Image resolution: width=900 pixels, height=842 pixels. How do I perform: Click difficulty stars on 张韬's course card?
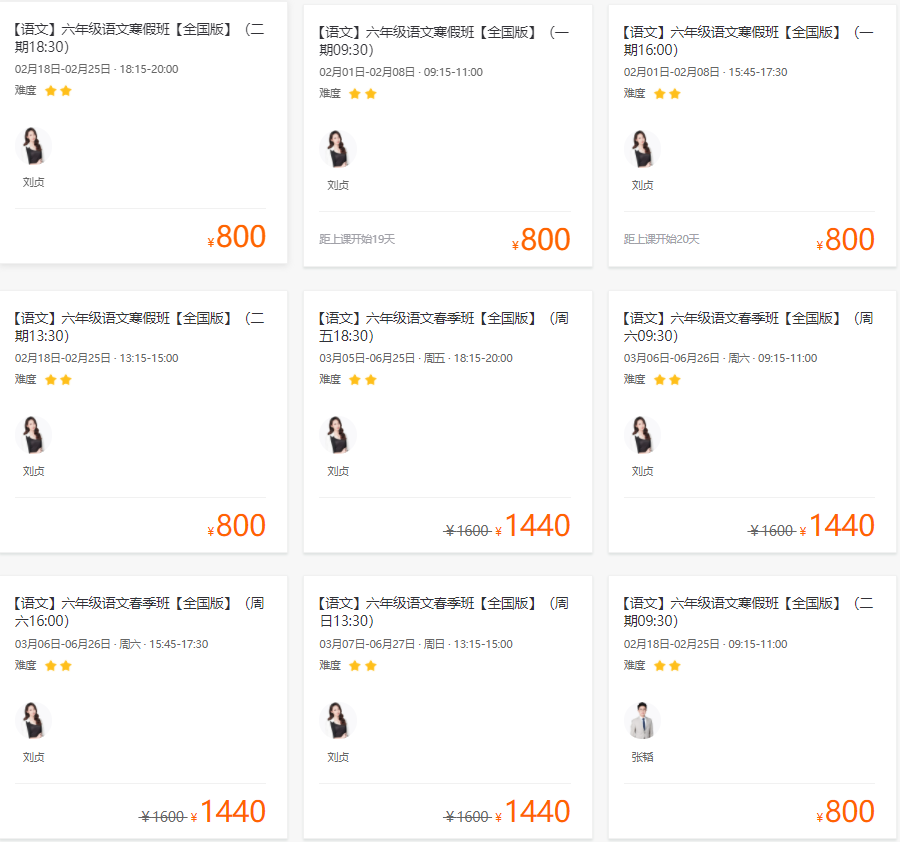click(x=667, y=666)
